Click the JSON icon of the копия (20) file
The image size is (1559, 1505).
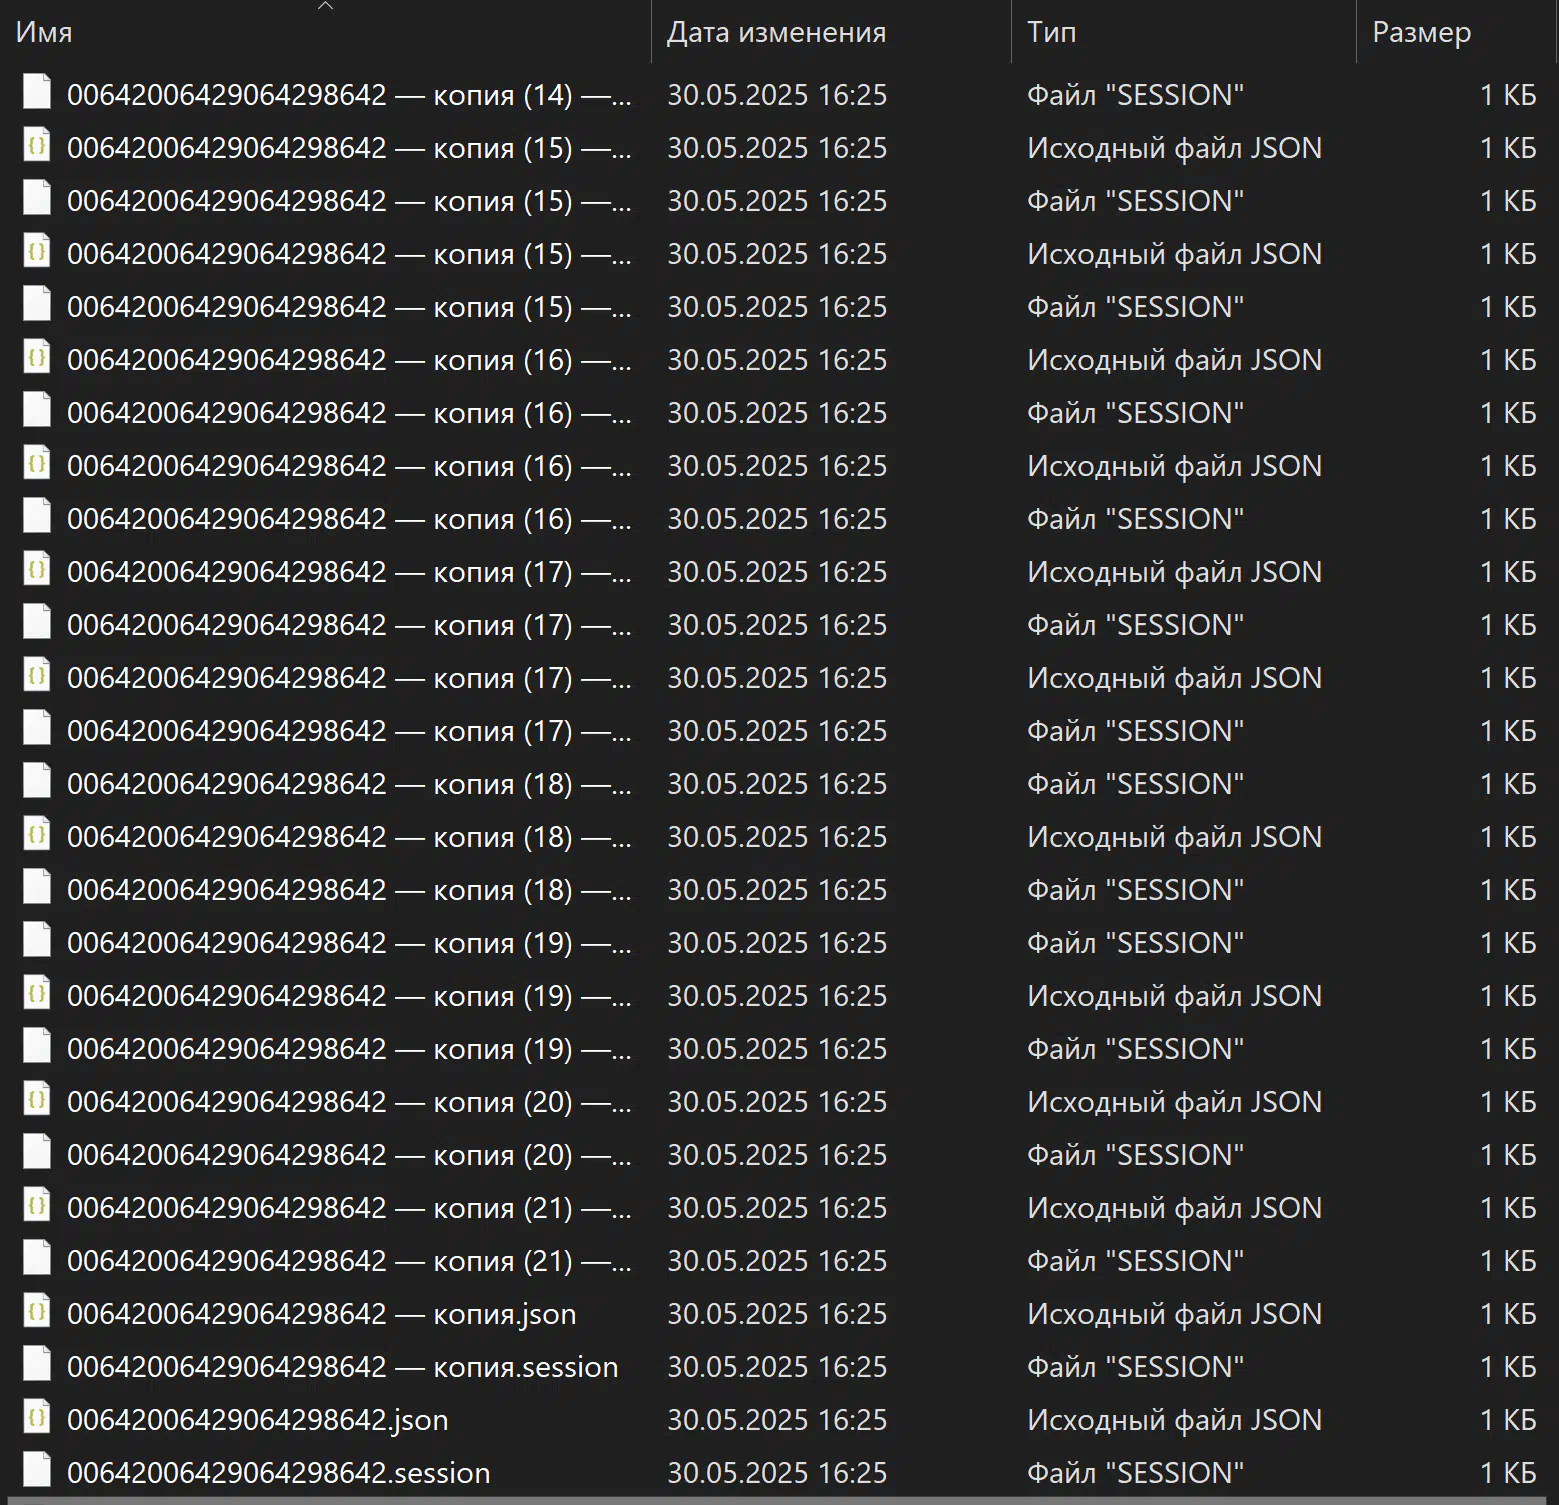point(37,1100)
